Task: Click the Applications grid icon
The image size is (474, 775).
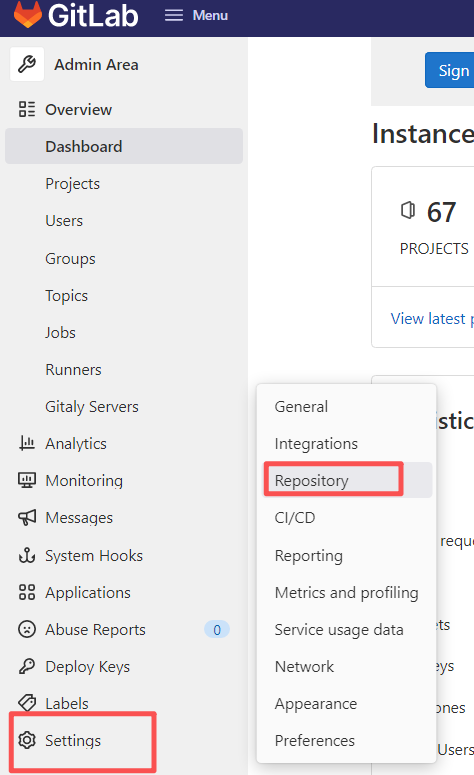Action: 27,592
